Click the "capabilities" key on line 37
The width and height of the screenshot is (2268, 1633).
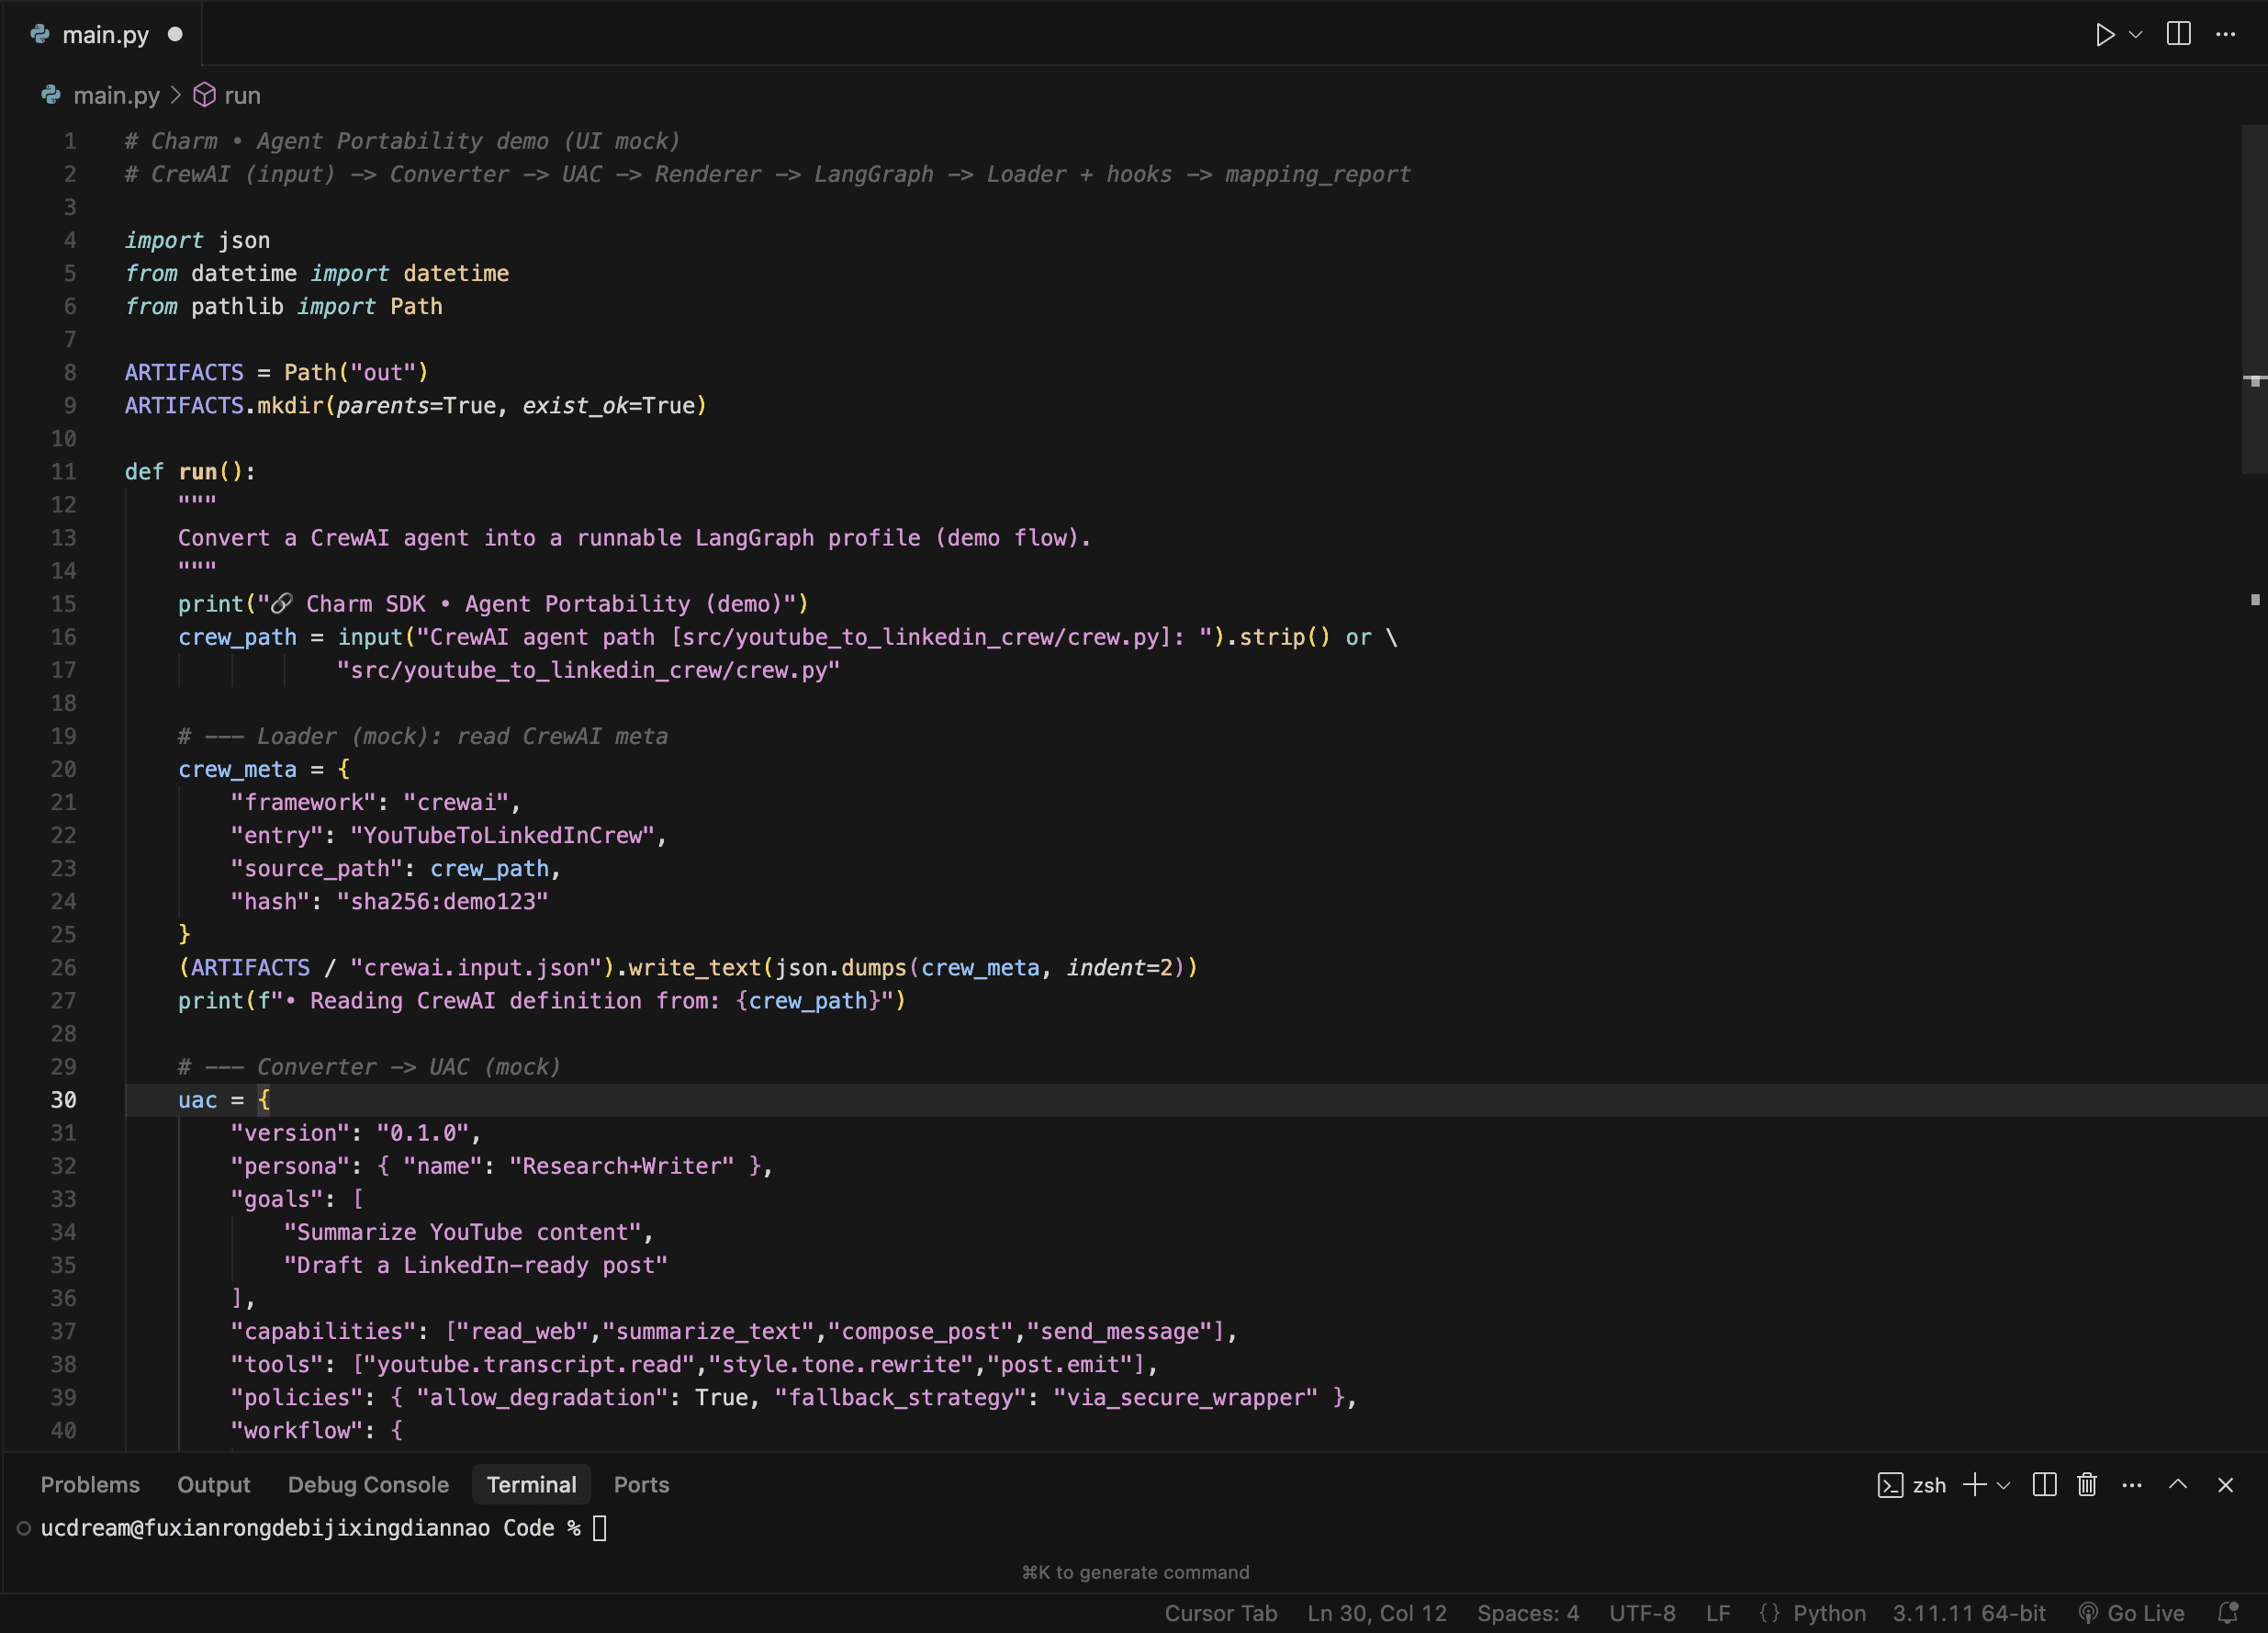(323, 1330)
